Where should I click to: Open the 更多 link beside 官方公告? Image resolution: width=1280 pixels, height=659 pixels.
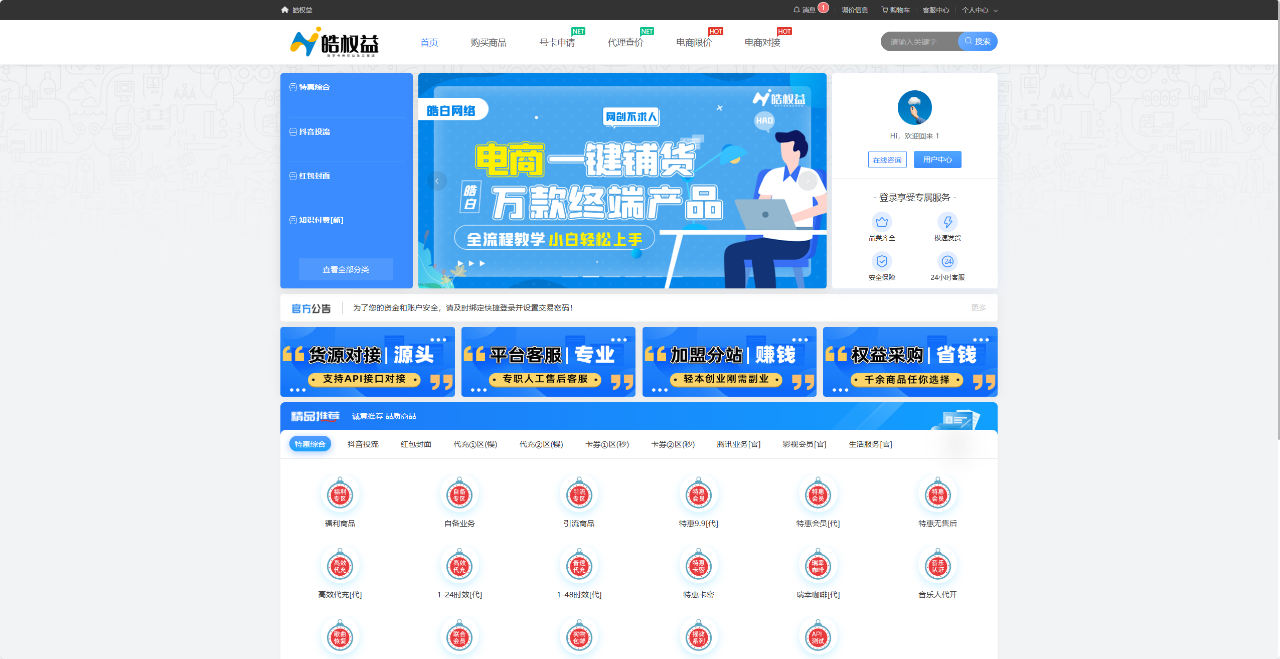tap(978, 307)
